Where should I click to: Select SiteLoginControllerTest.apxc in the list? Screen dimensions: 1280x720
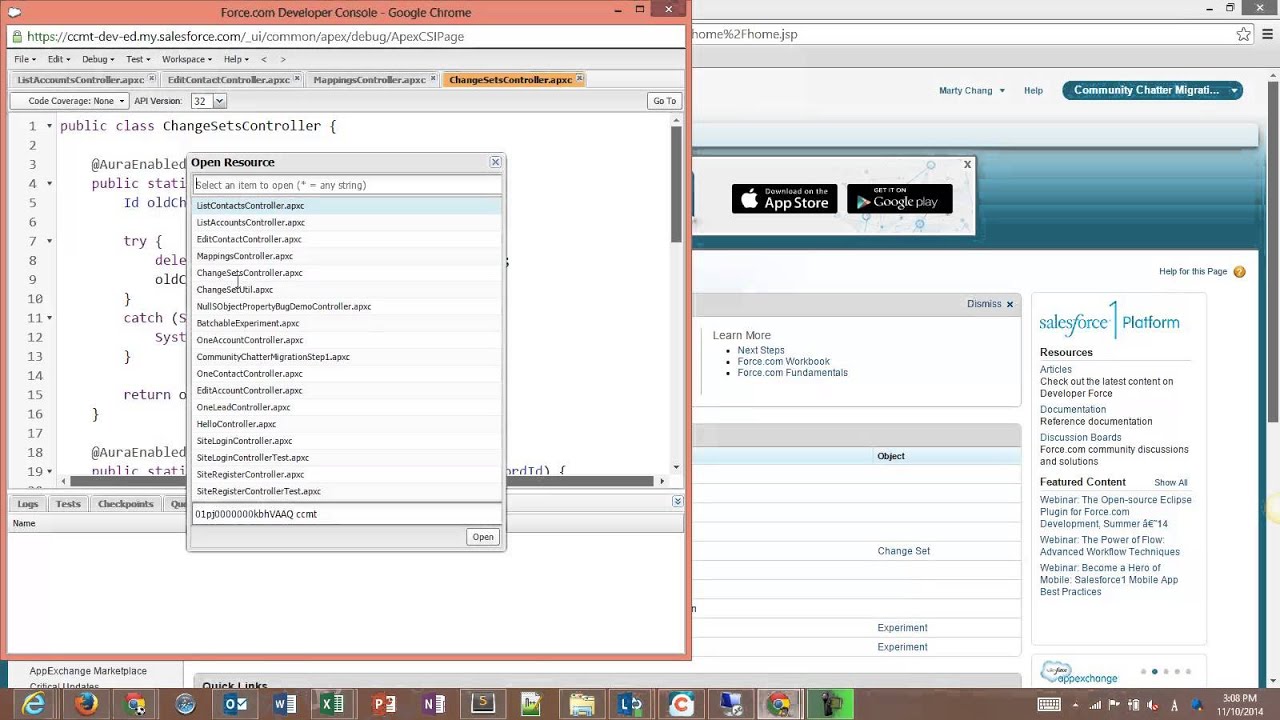(x=346, y=458)
